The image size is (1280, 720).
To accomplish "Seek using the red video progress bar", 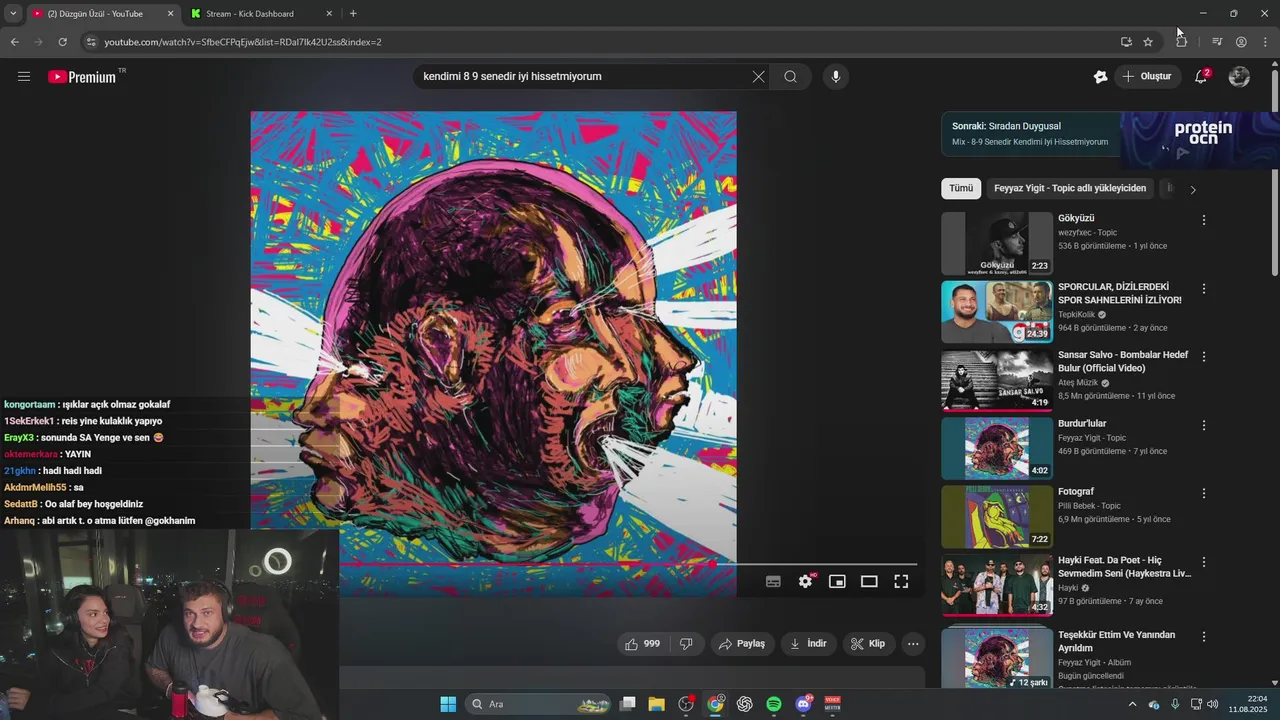I will coord(628,564).
